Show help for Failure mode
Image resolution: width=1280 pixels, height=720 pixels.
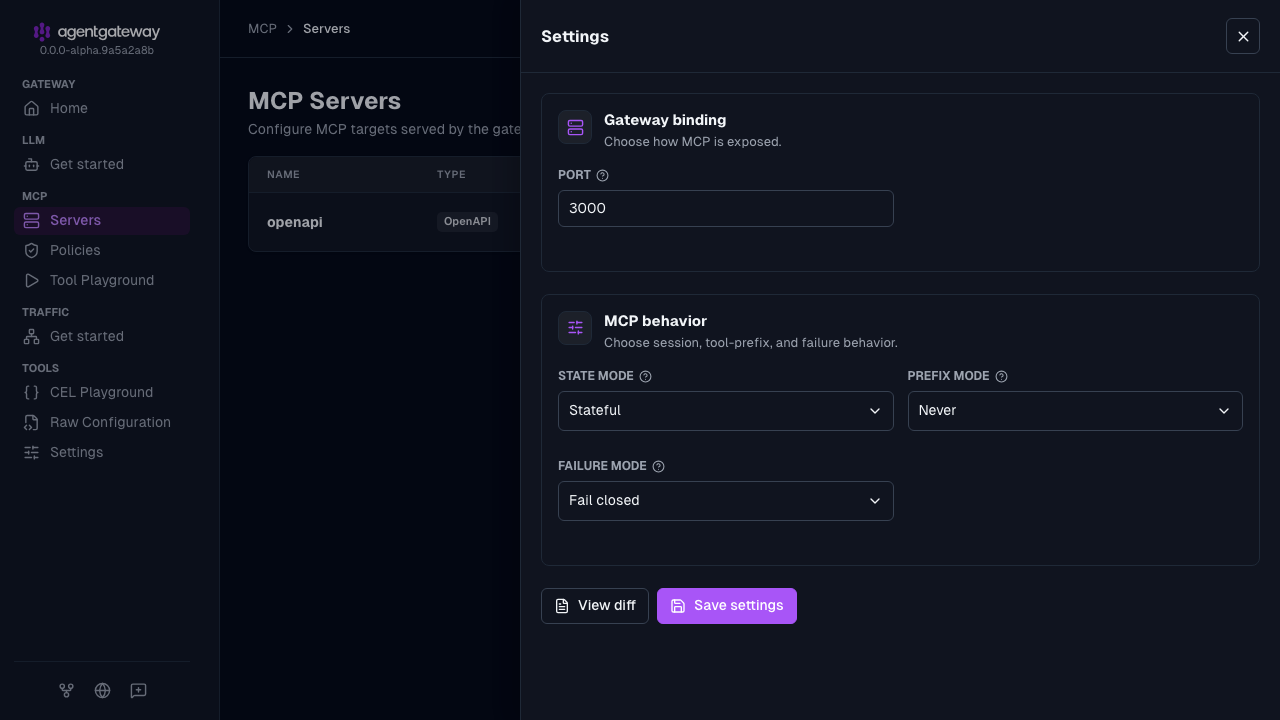click(658, 466)
